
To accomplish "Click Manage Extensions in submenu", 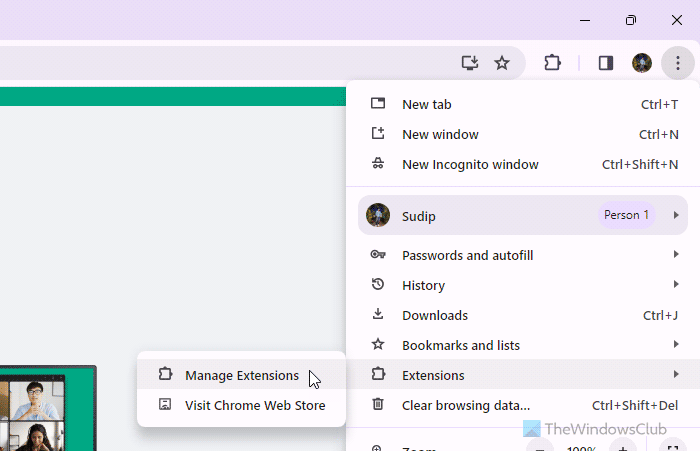I will (242, 375).
